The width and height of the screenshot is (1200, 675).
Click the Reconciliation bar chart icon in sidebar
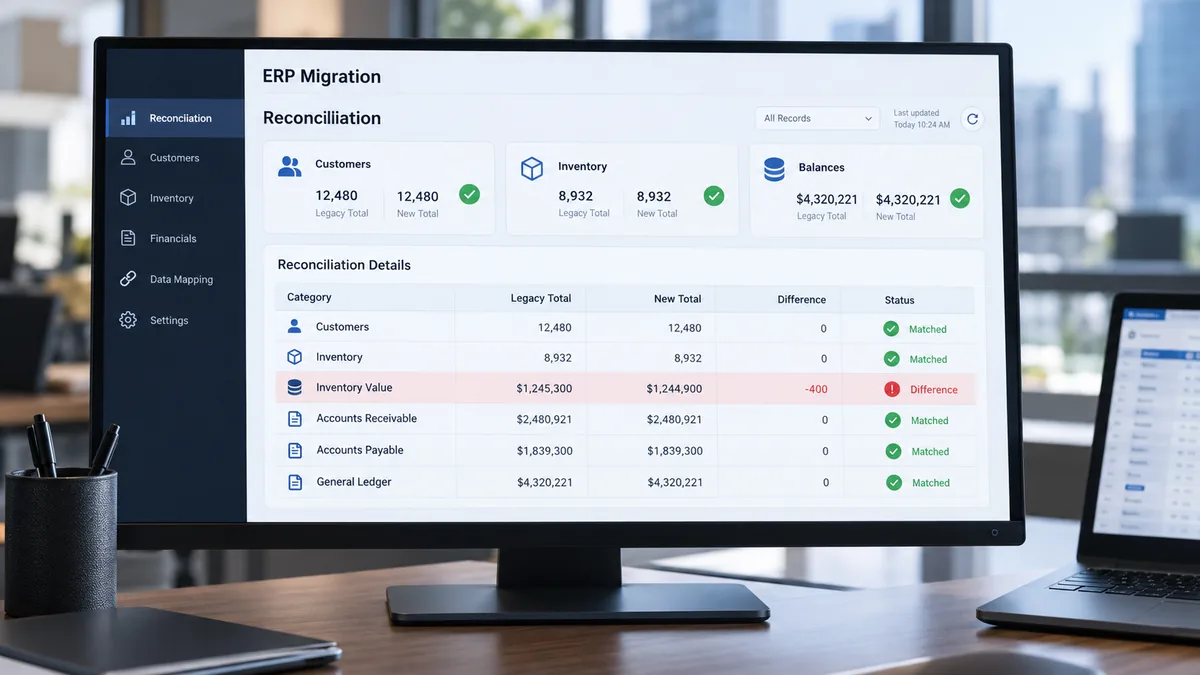pyautogui.click(x=128, y=118)
